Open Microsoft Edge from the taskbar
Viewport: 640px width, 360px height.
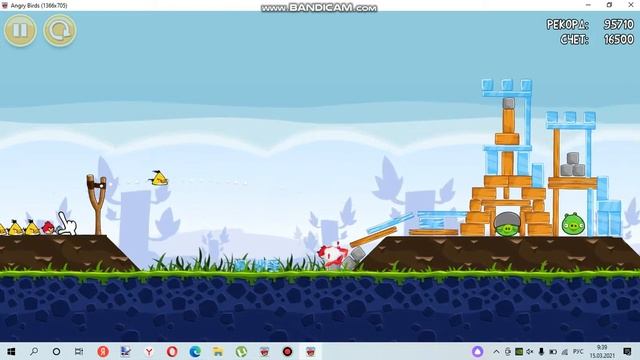click(x=195, y=351)
